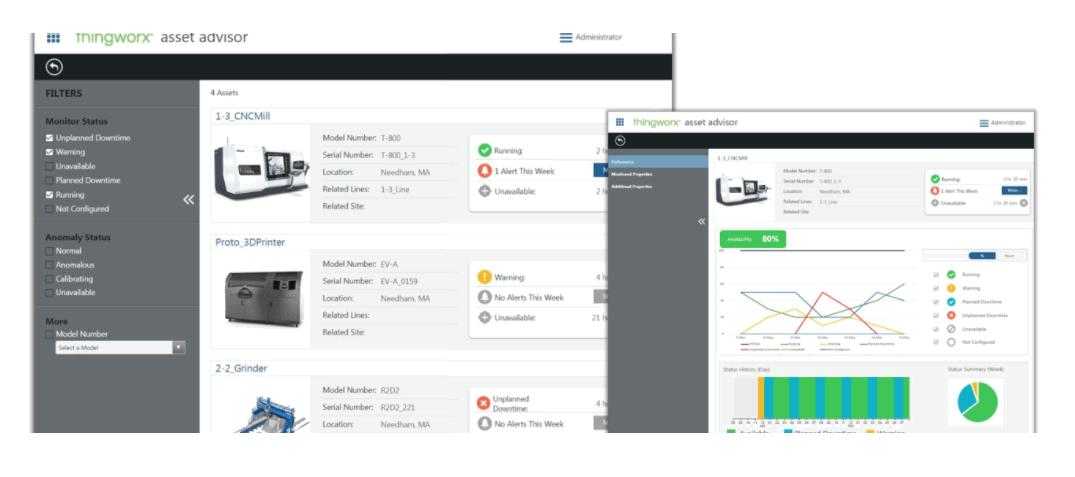This screenshot has height=477, width=1075.
Task: Click the round icon right of Unavailable 2 hr 20 min
Action: tap(1024, 203)
